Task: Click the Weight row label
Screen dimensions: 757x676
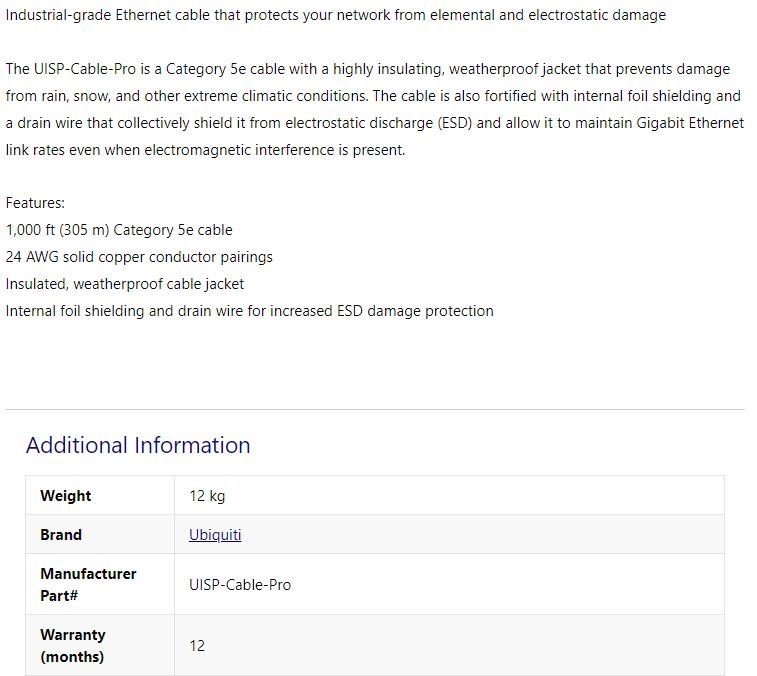Action: [65, 496]
